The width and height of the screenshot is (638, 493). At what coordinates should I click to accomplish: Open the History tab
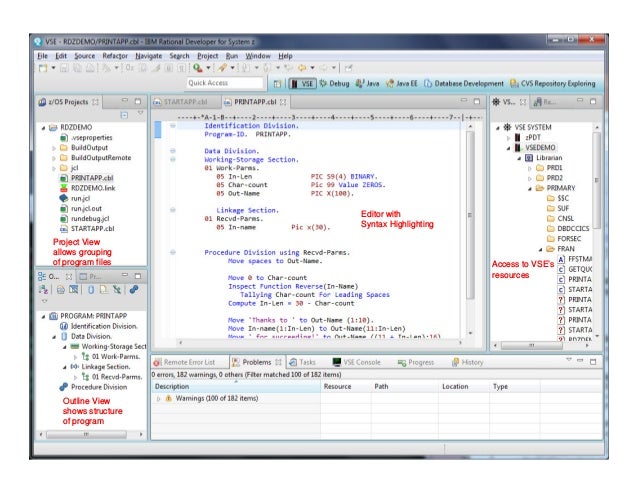[468, 362]
